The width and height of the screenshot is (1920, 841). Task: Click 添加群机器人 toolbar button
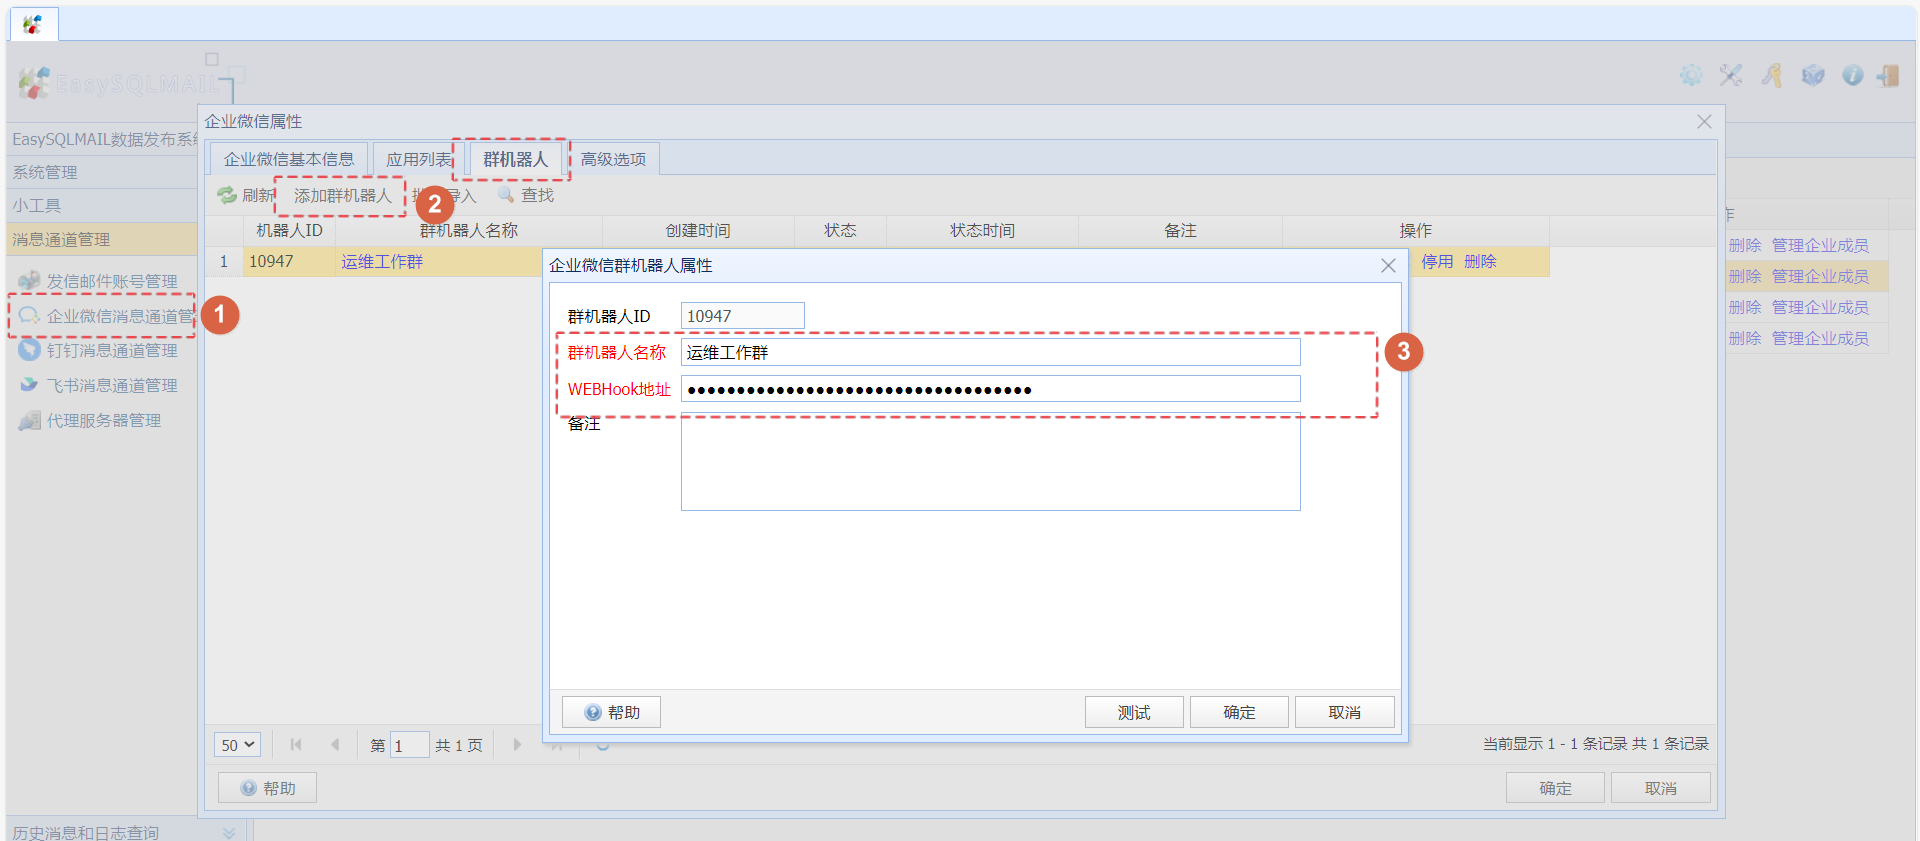(342, 195)
